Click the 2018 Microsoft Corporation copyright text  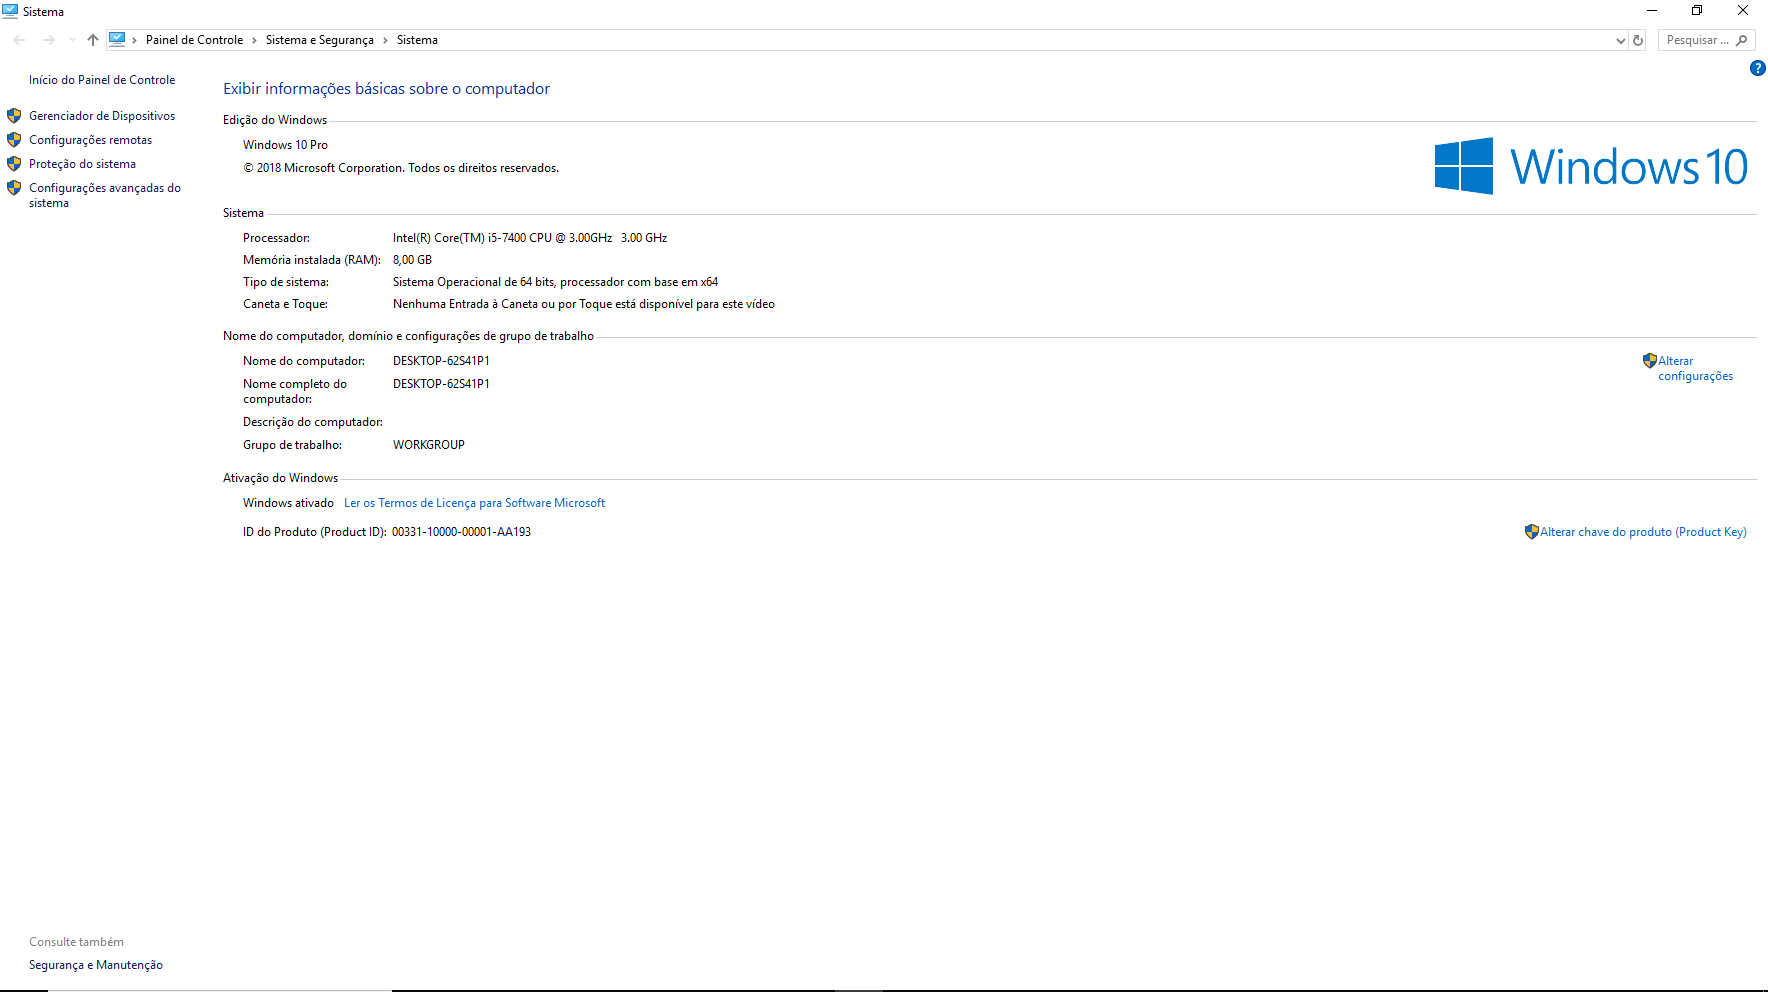[x=401, y=168]
